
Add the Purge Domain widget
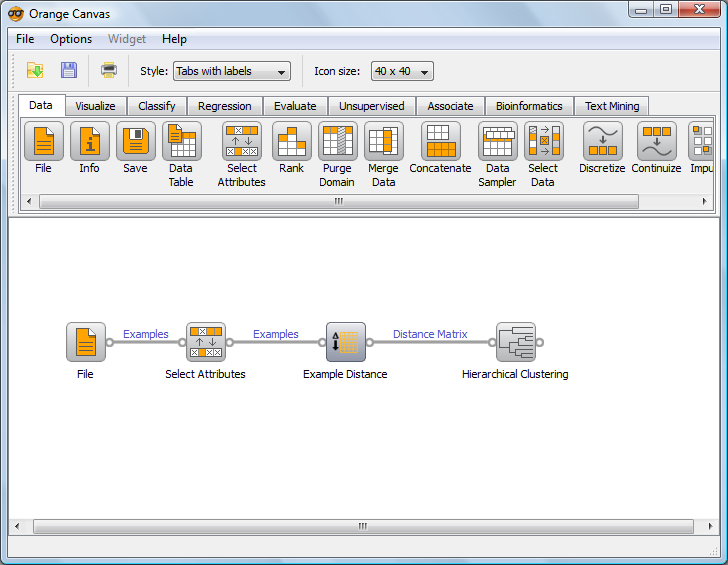338,141
